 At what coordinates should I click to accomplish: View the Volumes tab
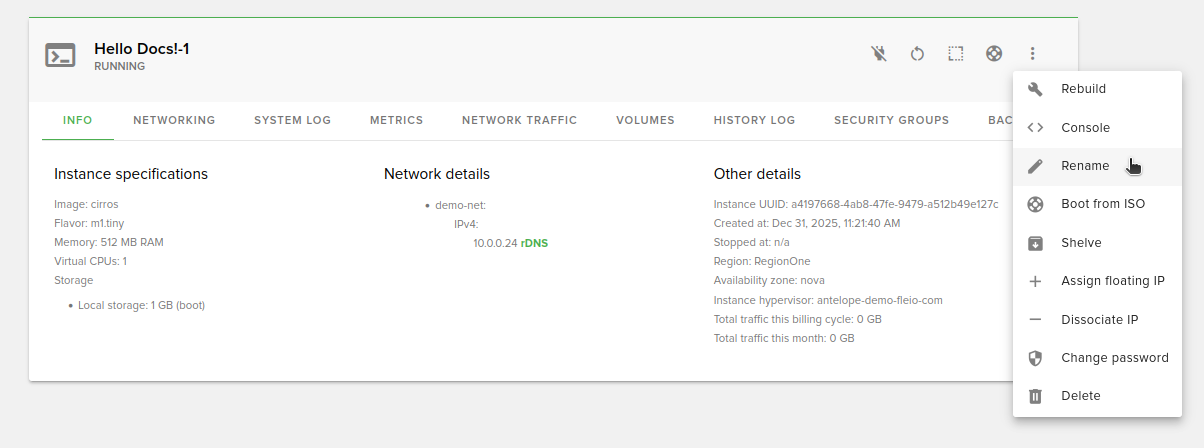[645, 120]
